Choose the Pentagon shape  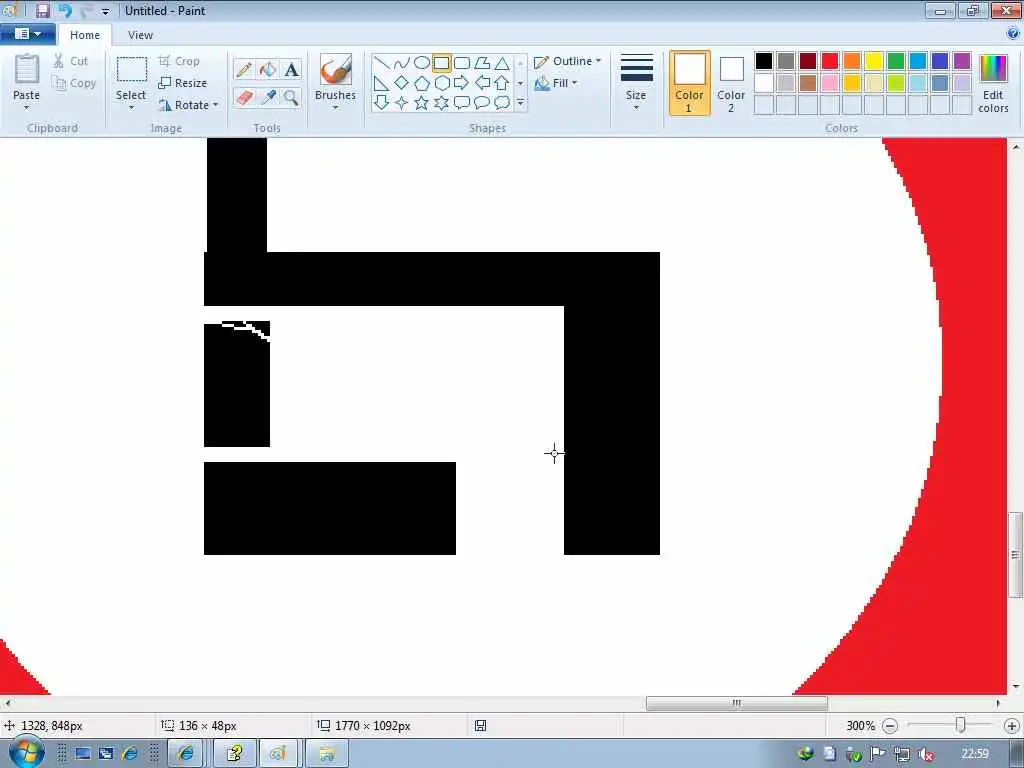(x=422, y=83)
